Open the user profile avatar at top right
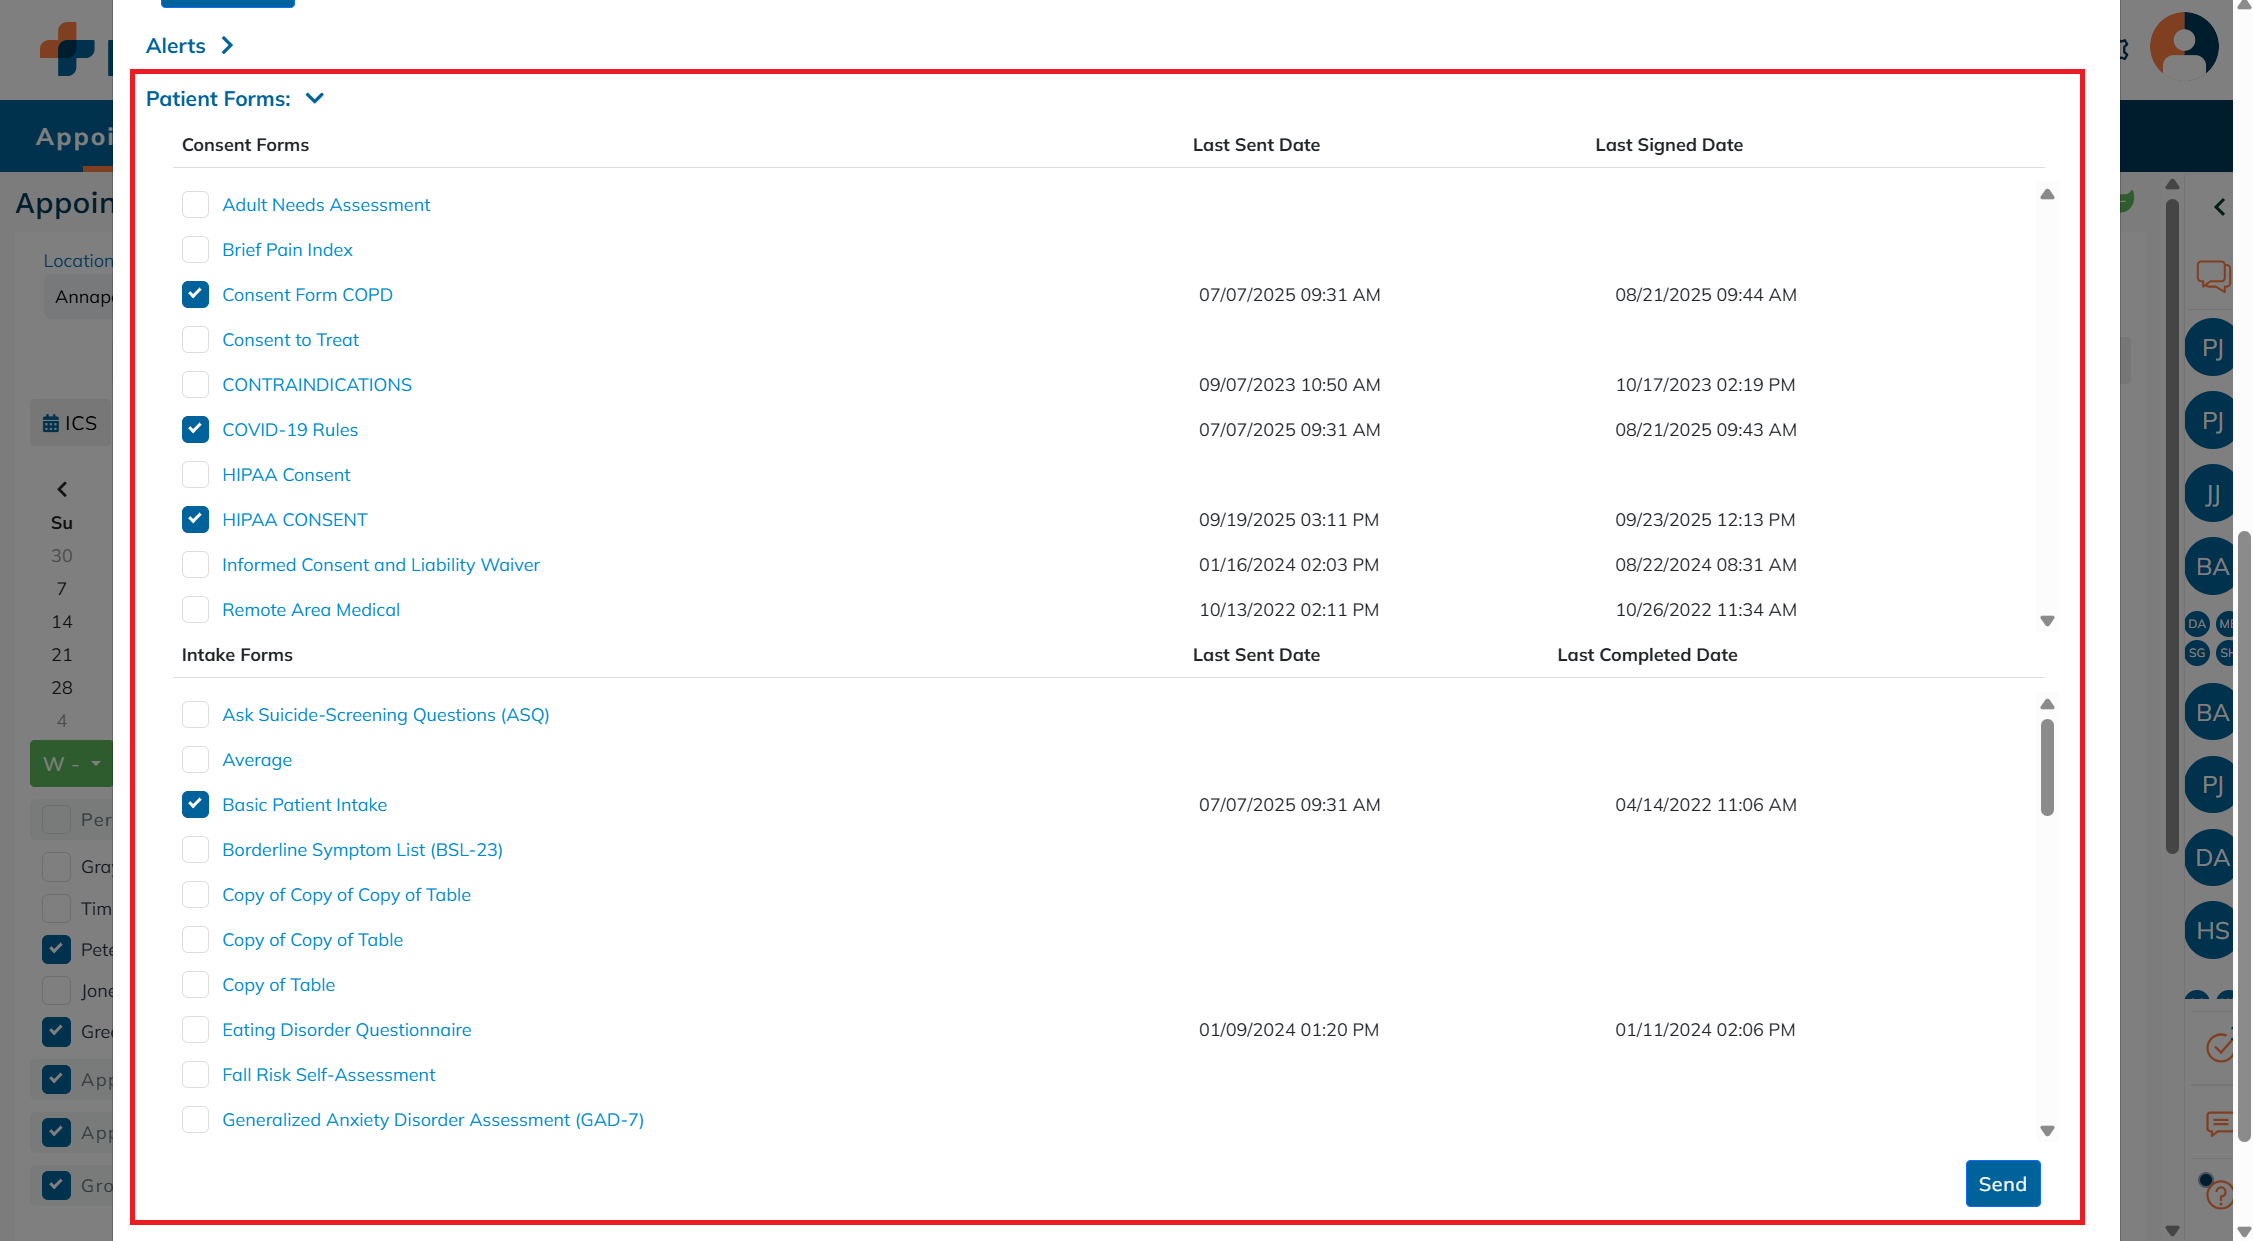 2183,46
